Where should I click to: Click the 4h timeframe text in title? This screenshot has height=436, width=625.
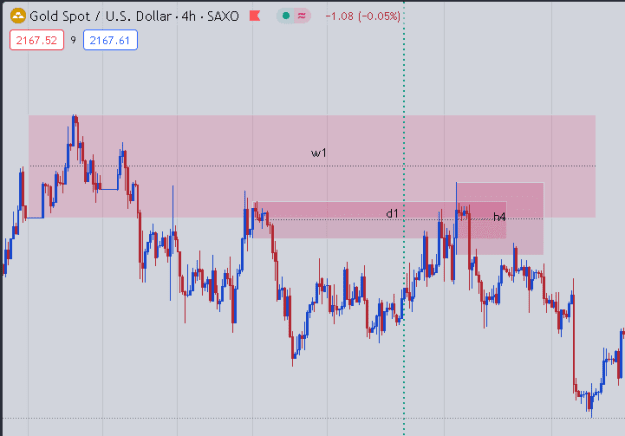189,16
